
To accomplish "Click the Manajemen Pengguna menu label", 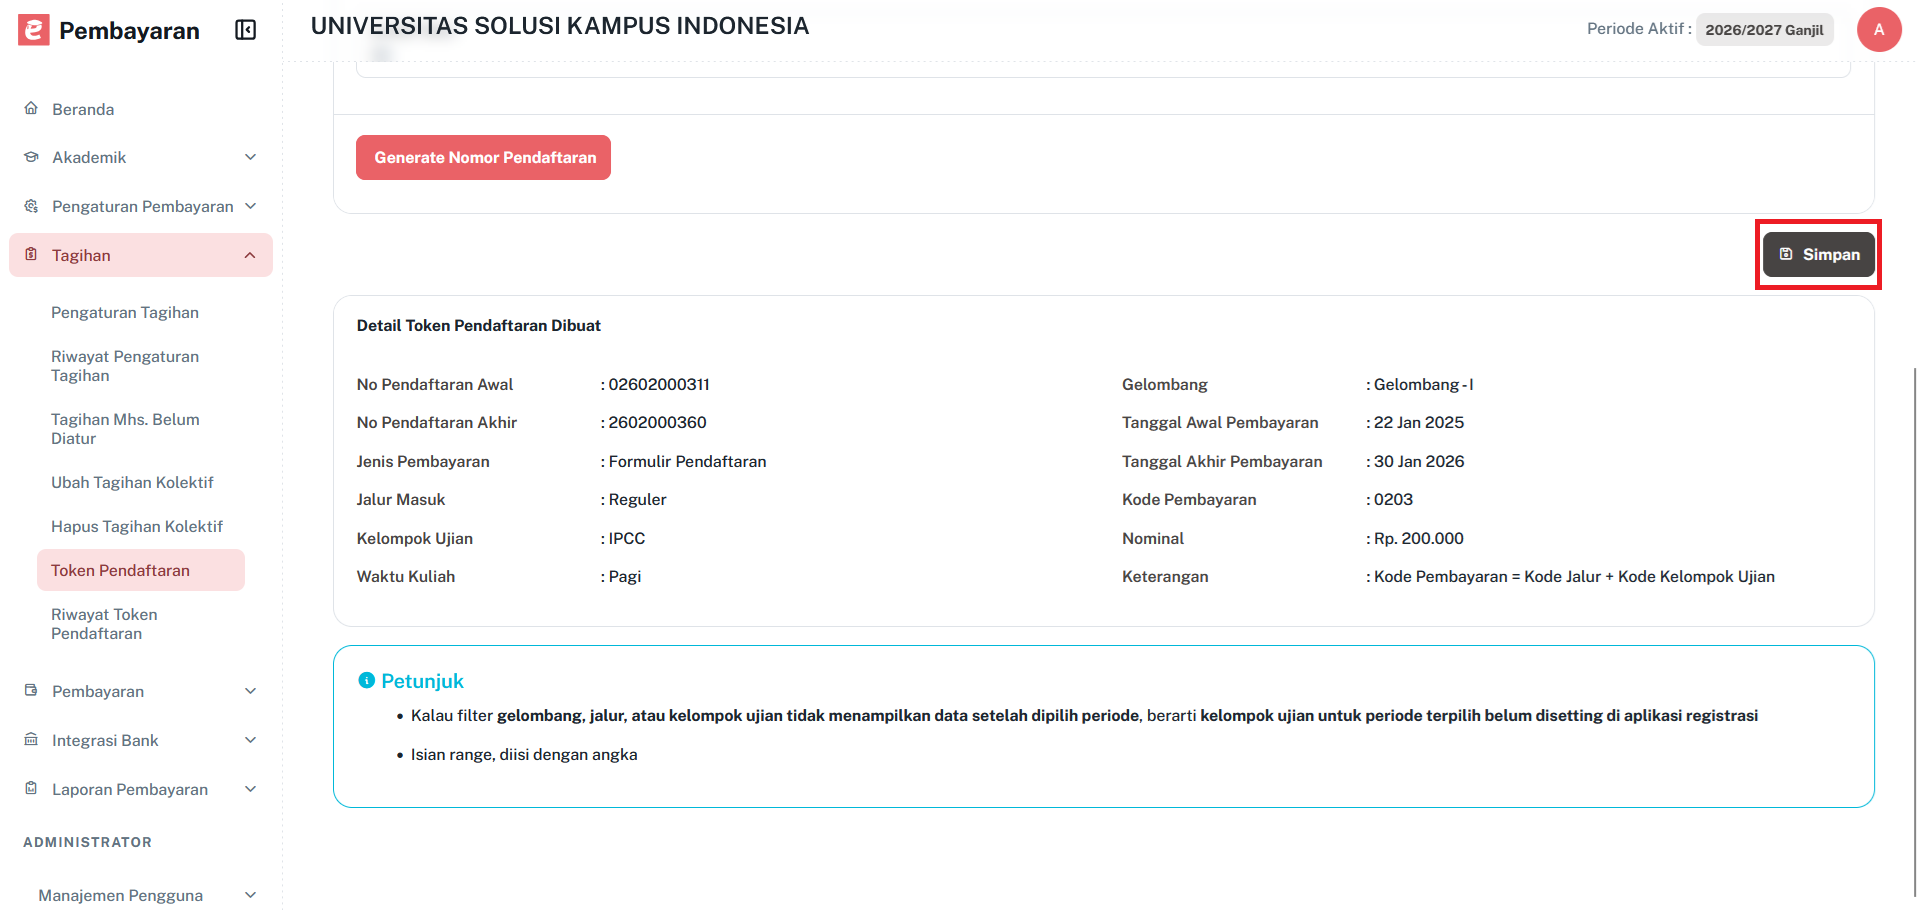I will [x=120, y=895].
